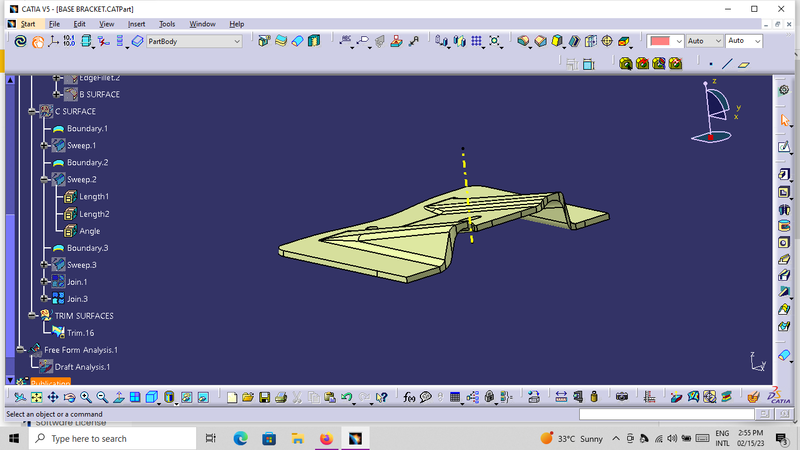
Task: Select the Angle parameter in tree
Action: click(x=90, y=231)
